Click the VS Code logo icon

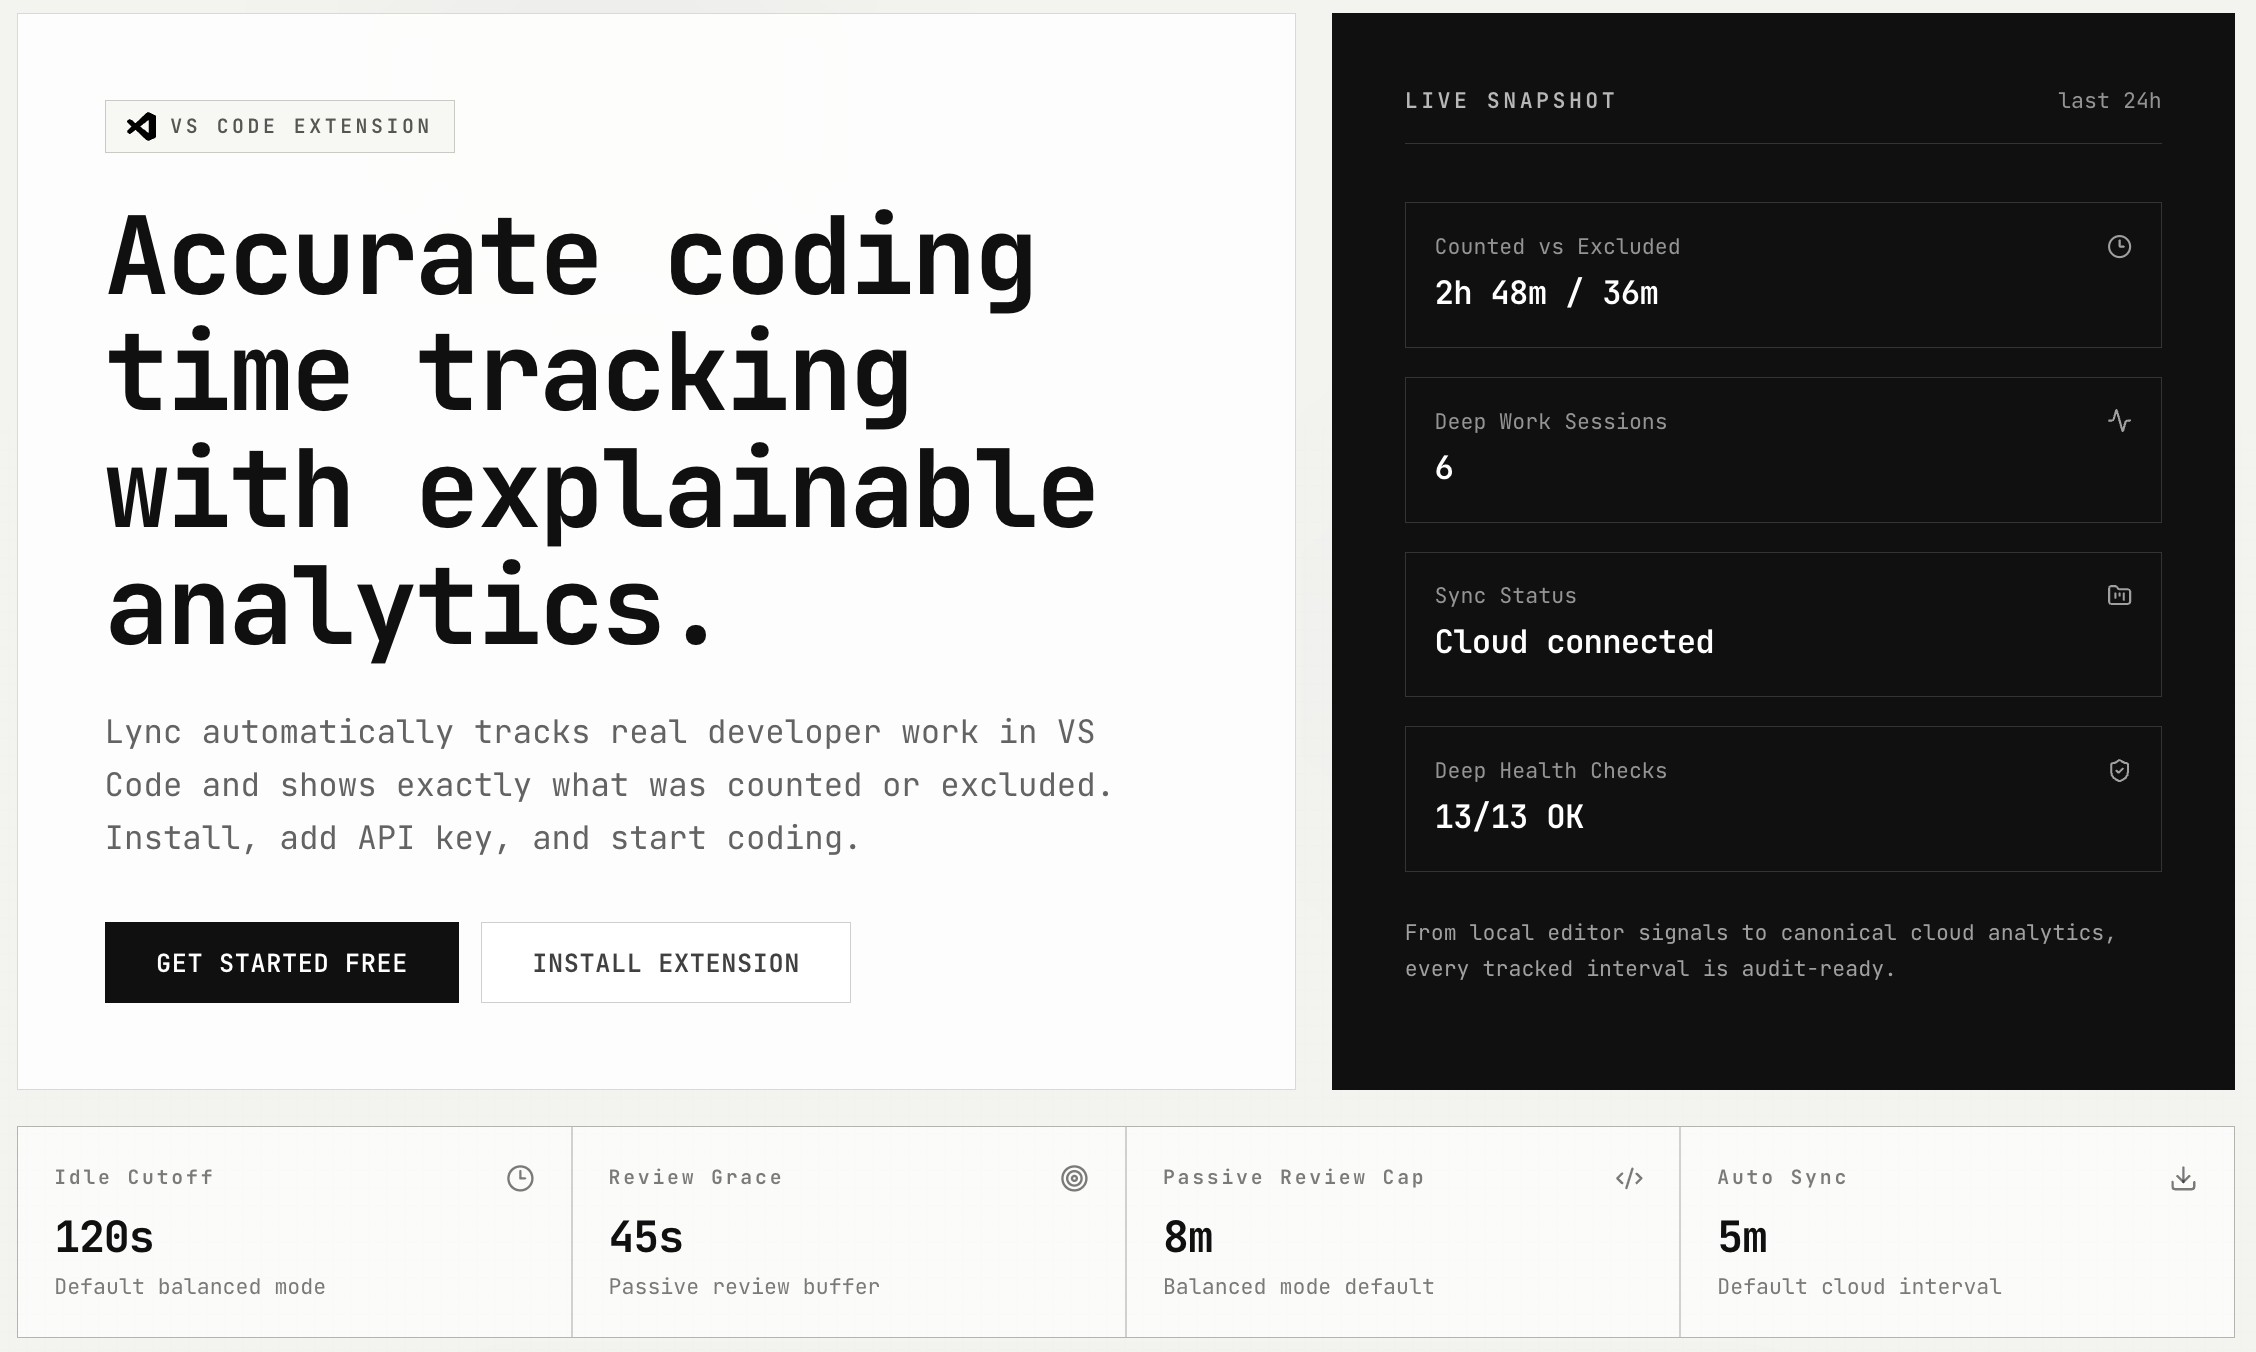click(141, 126)
